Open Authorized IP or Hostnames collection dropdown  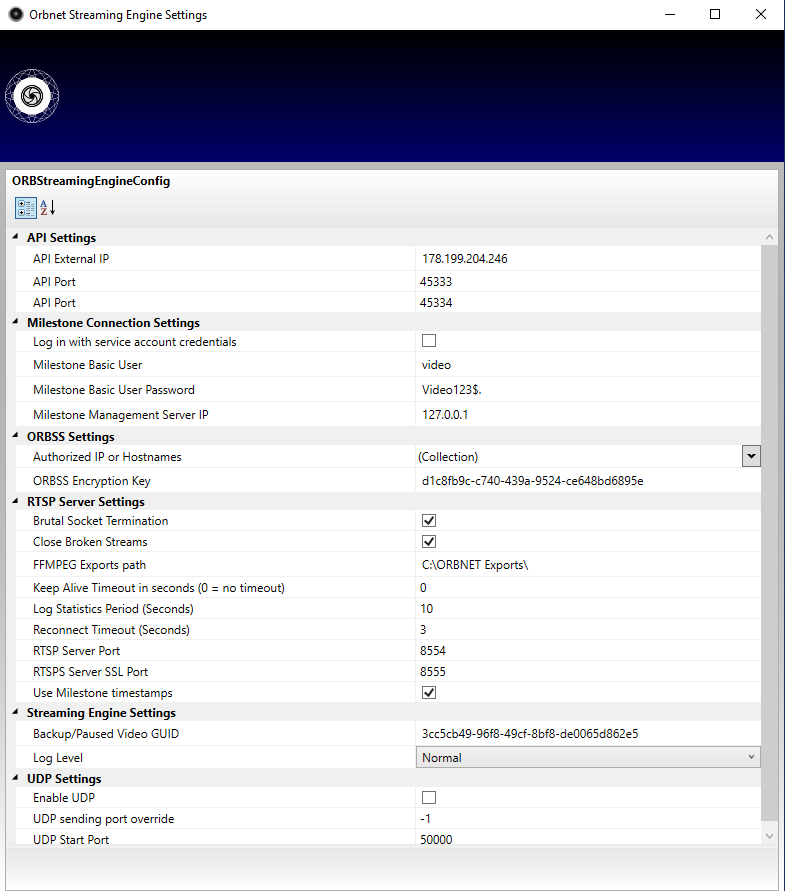tap(751, 456)
